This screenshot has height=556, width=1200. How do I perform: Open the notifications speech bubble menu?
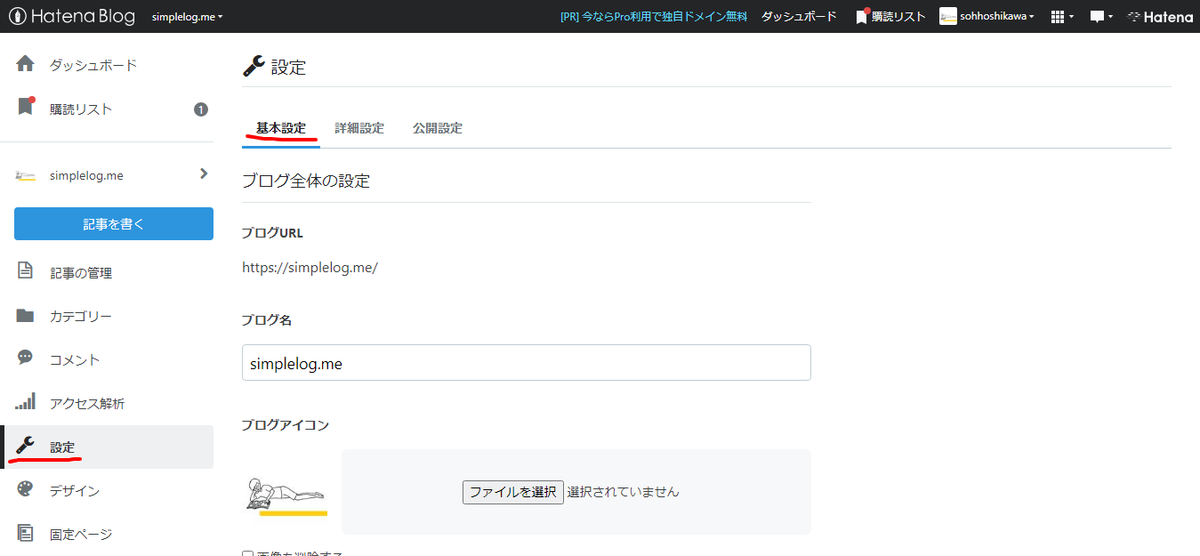coord(1101,17)
